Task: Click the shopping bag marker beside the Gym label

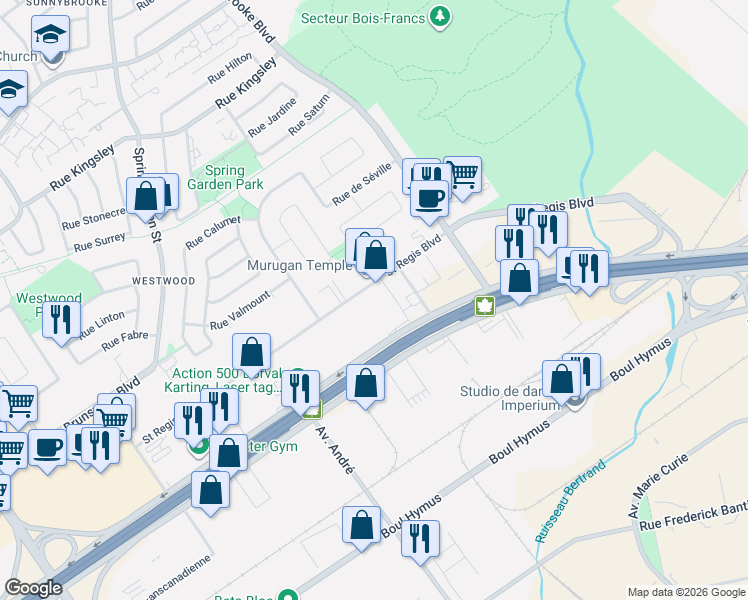Action: (229, 454)
